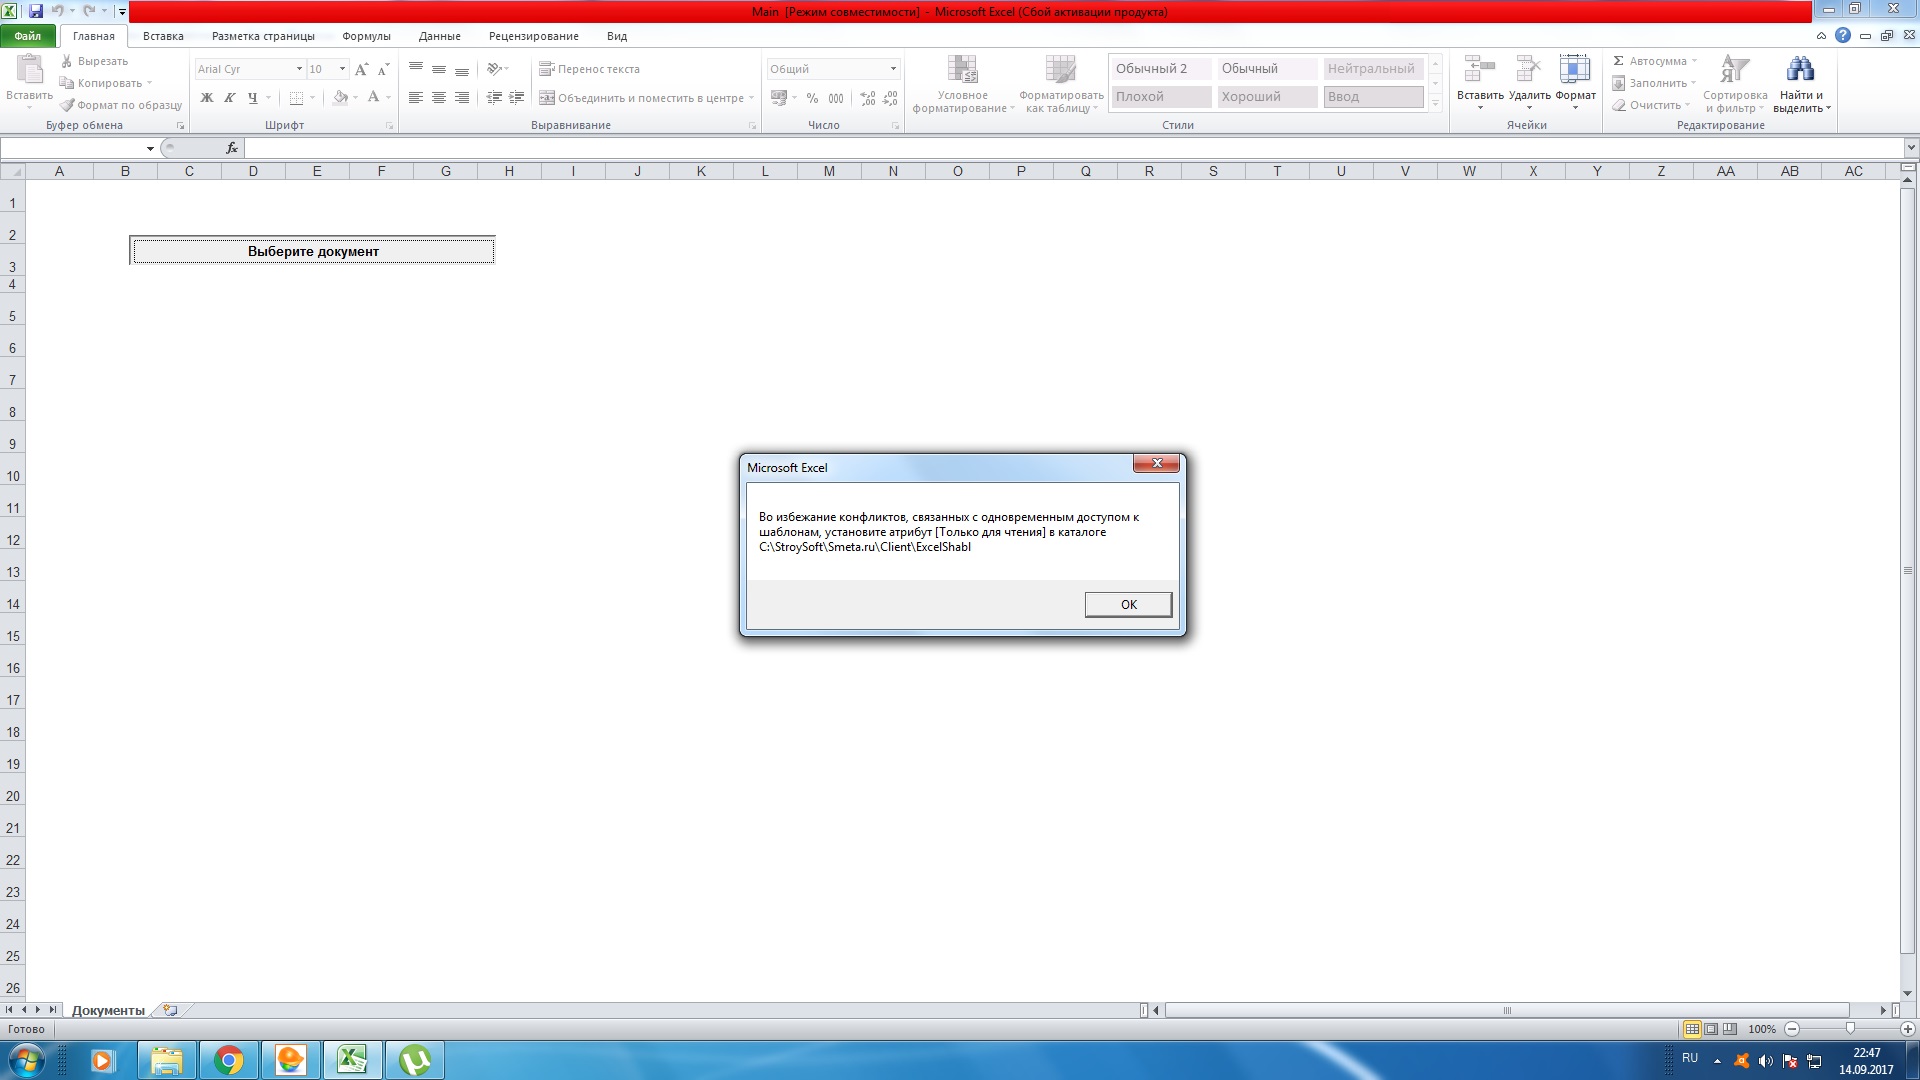Open the font size dropdown
This screenshot has width=1920, height=1080.
[x=342, y=69]
